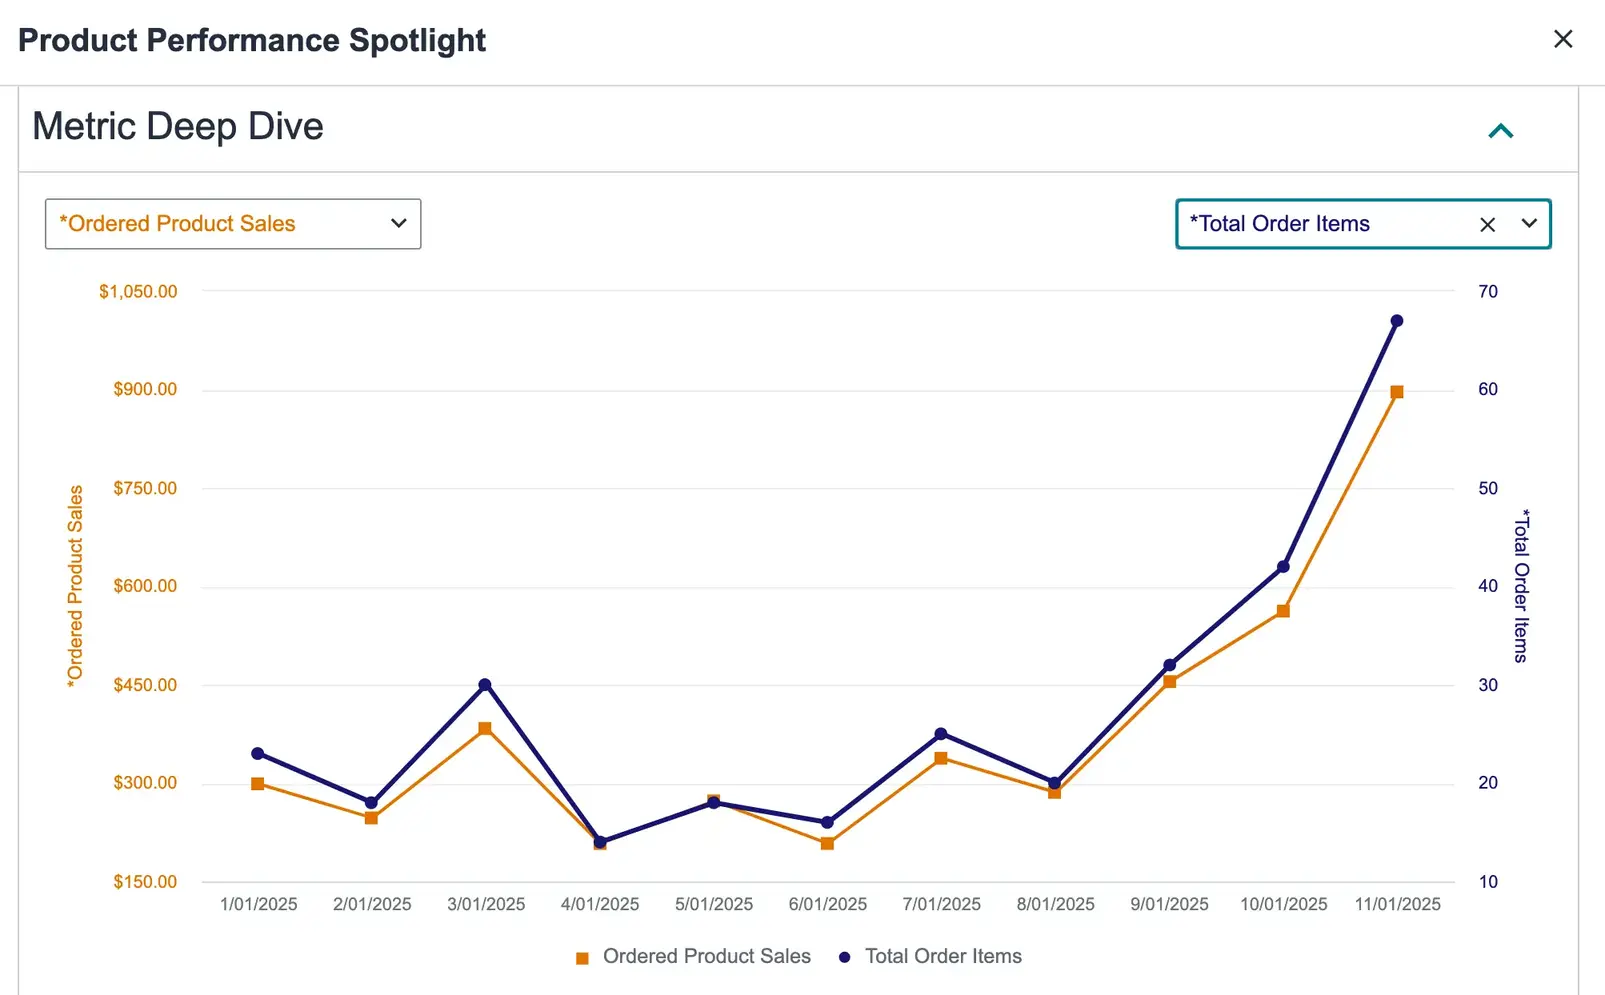Click the 3/01/2025 Total Order Items point

(x=485, y=685)
